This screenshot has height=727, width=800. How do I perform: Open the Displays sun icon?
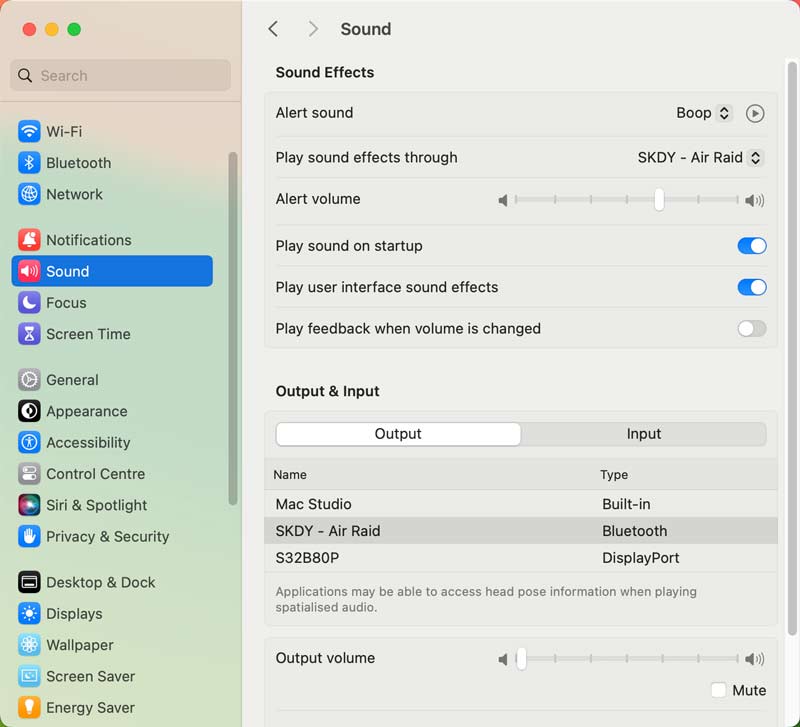(x=29, y=613)
